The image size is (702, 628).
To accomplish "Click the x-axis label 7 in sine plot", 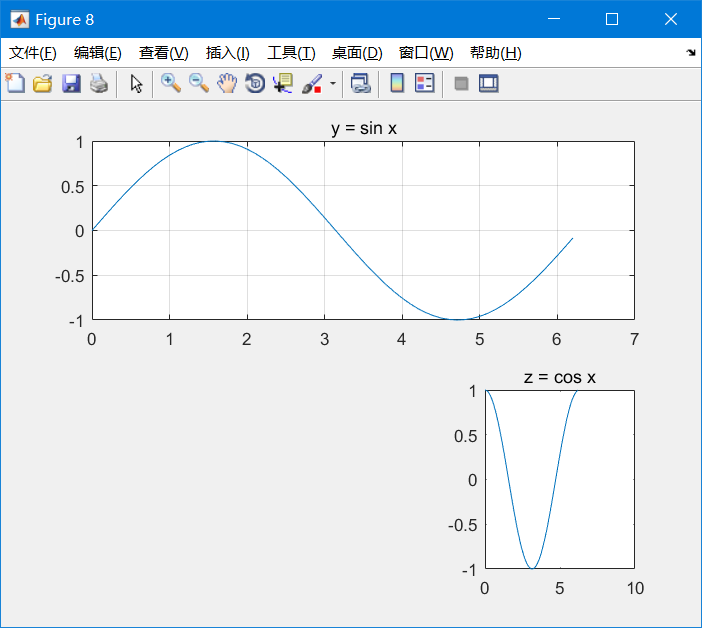I will point(634,339).
